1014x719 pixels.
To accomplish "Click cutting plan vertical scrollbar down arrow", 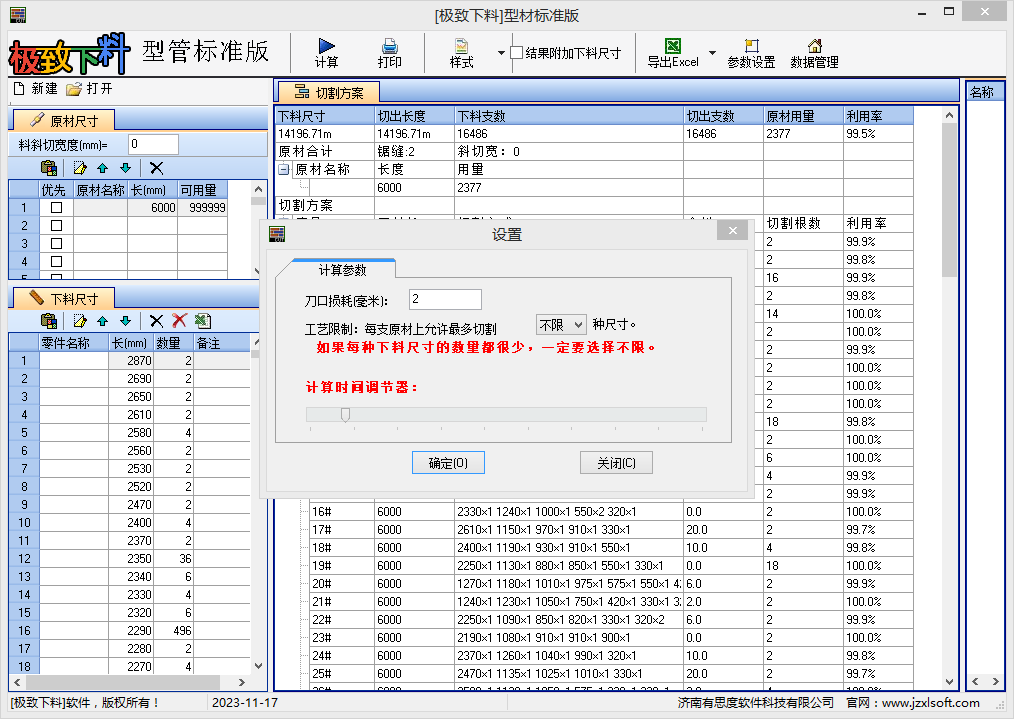I will [949, 681].
